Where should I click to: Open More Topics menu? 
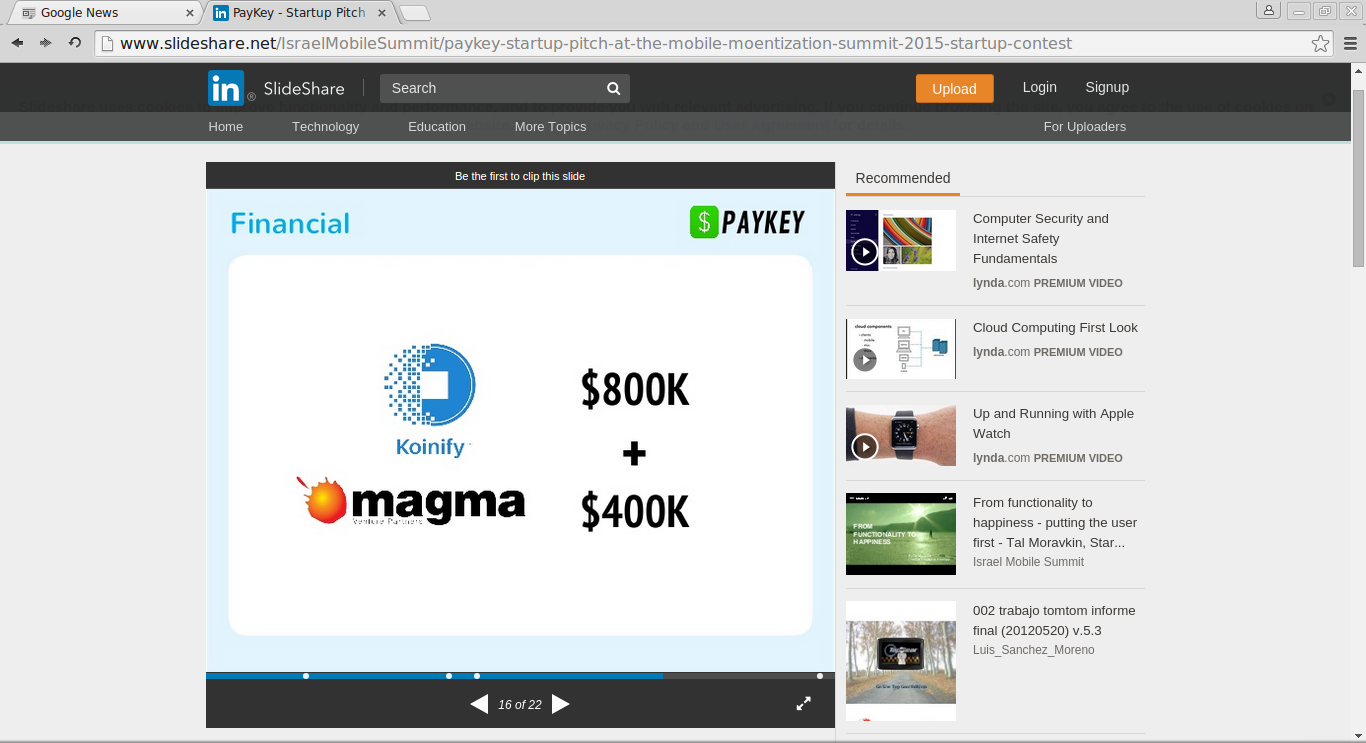pyautogui.click(x=550, y=127)
